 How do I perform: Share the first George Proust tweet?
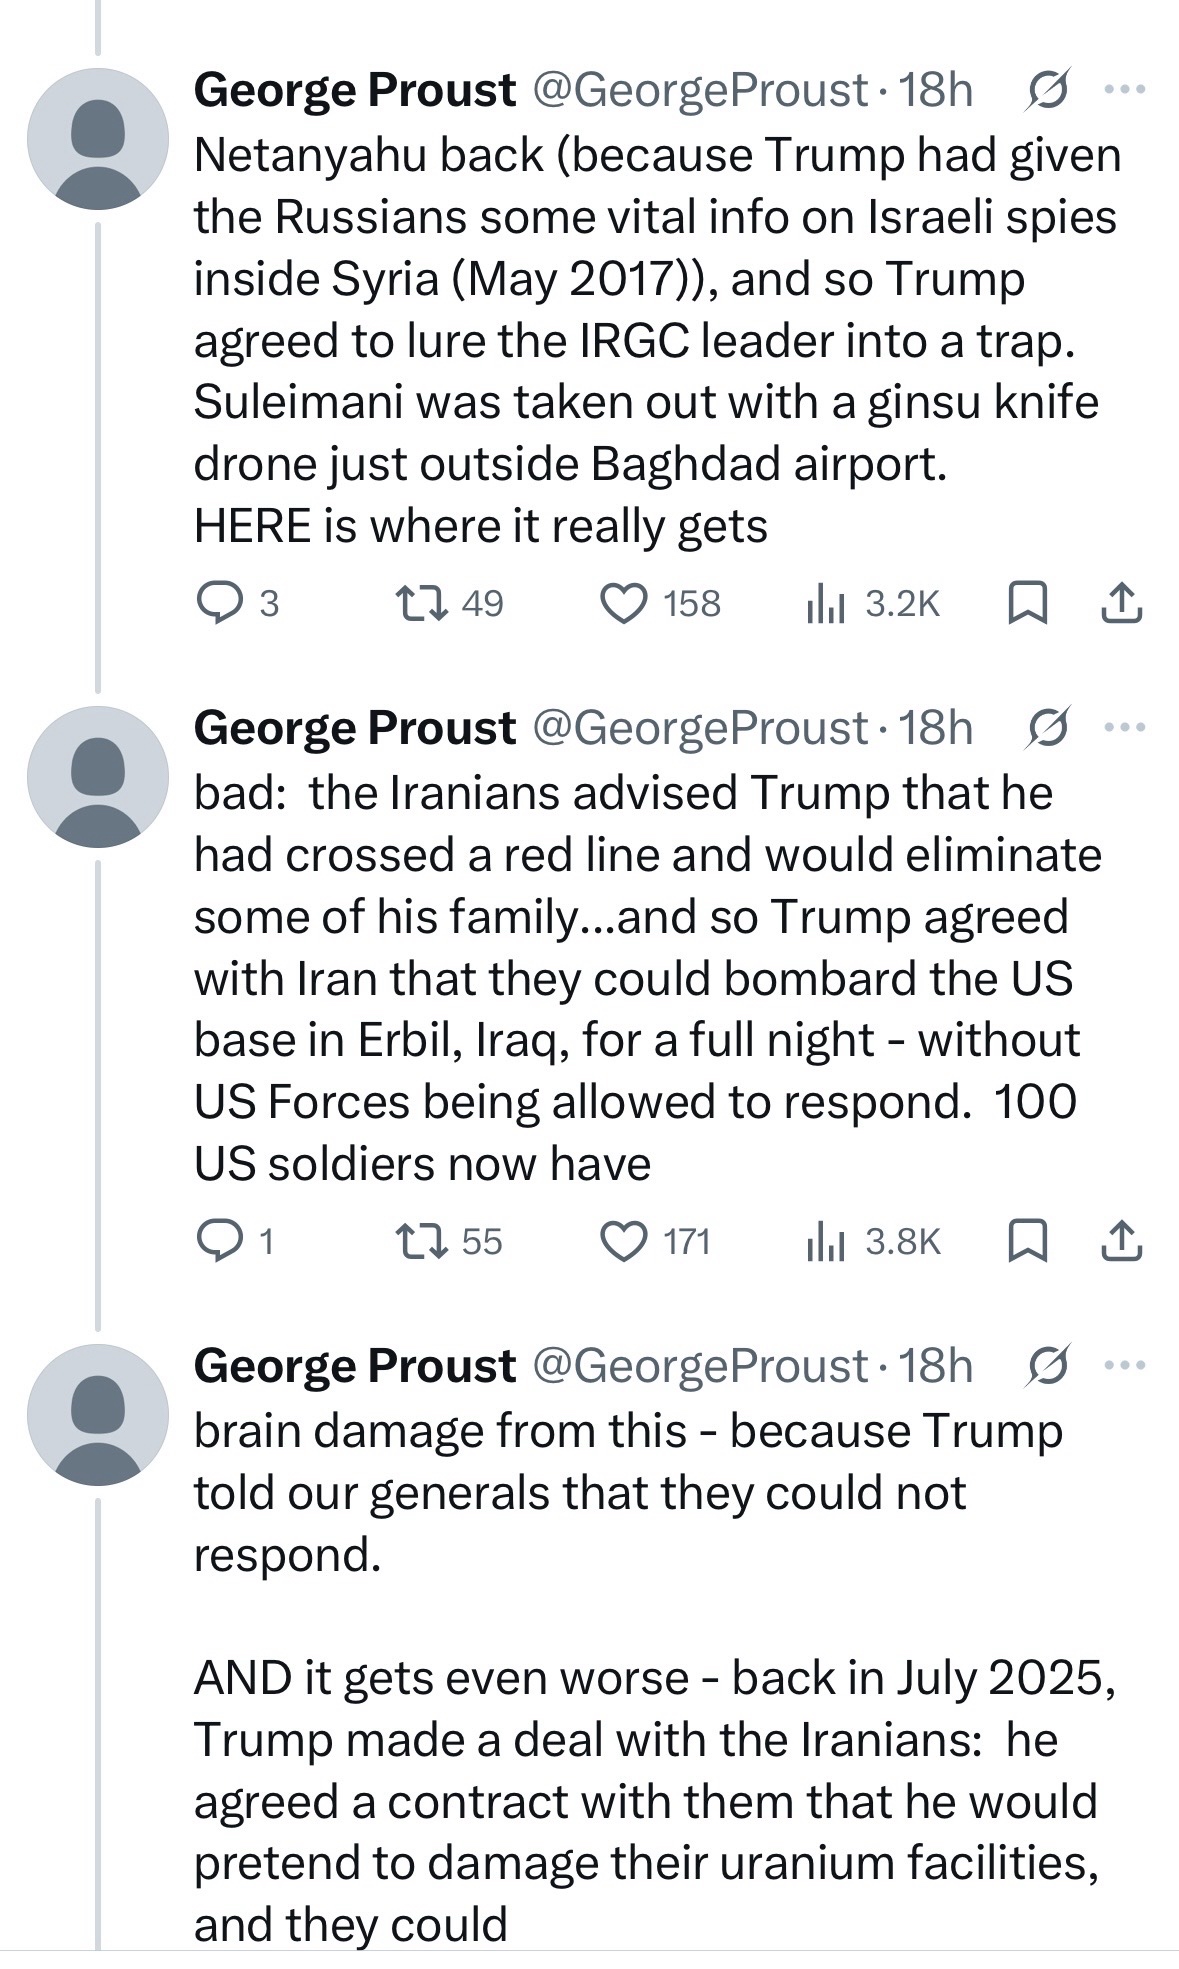pyautogui.click(x=1121, y=603)
